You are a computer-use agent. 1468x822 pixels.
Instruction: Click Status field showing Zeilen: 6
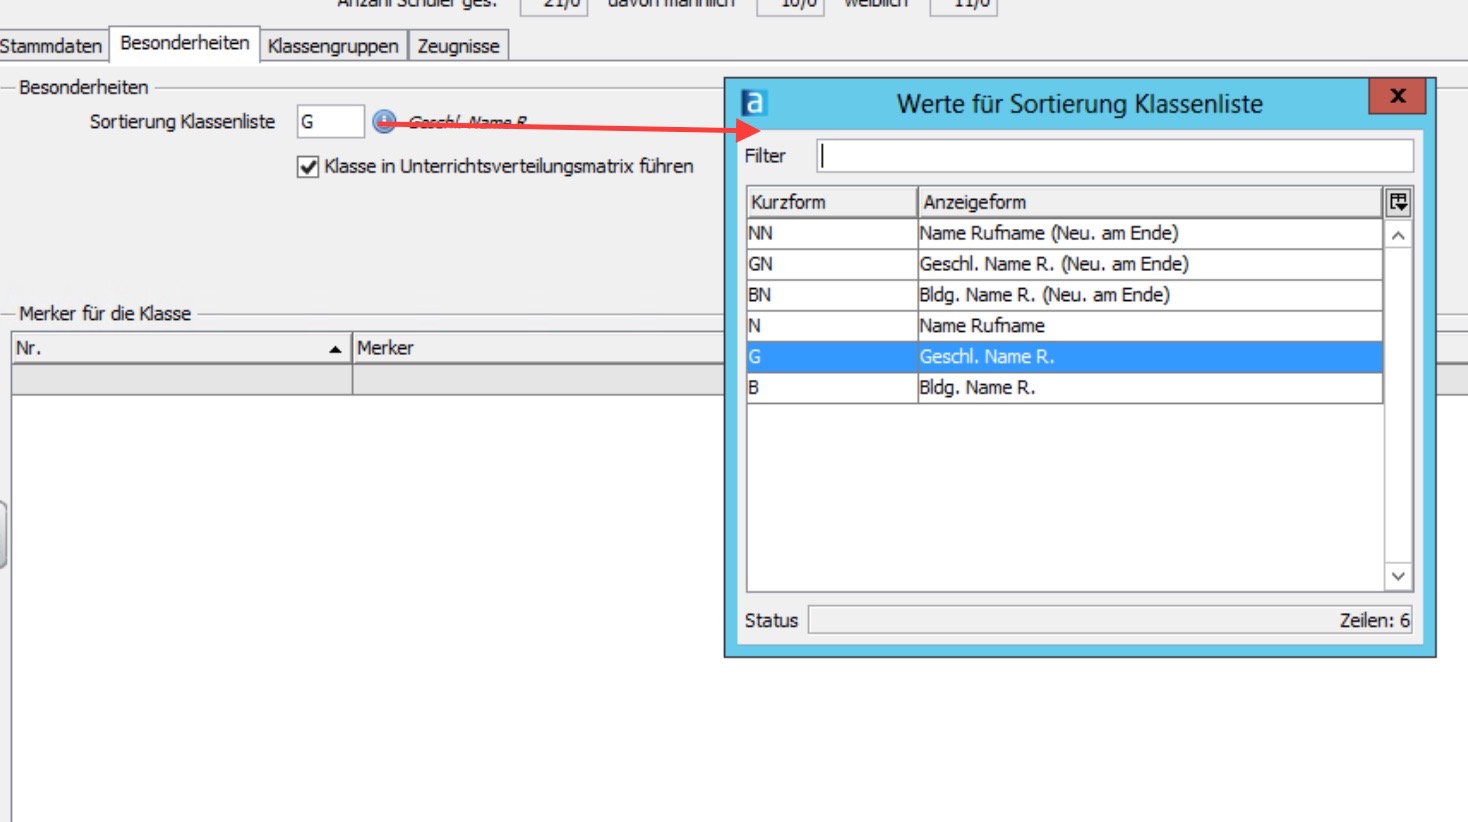click(x=1110, y=620)
